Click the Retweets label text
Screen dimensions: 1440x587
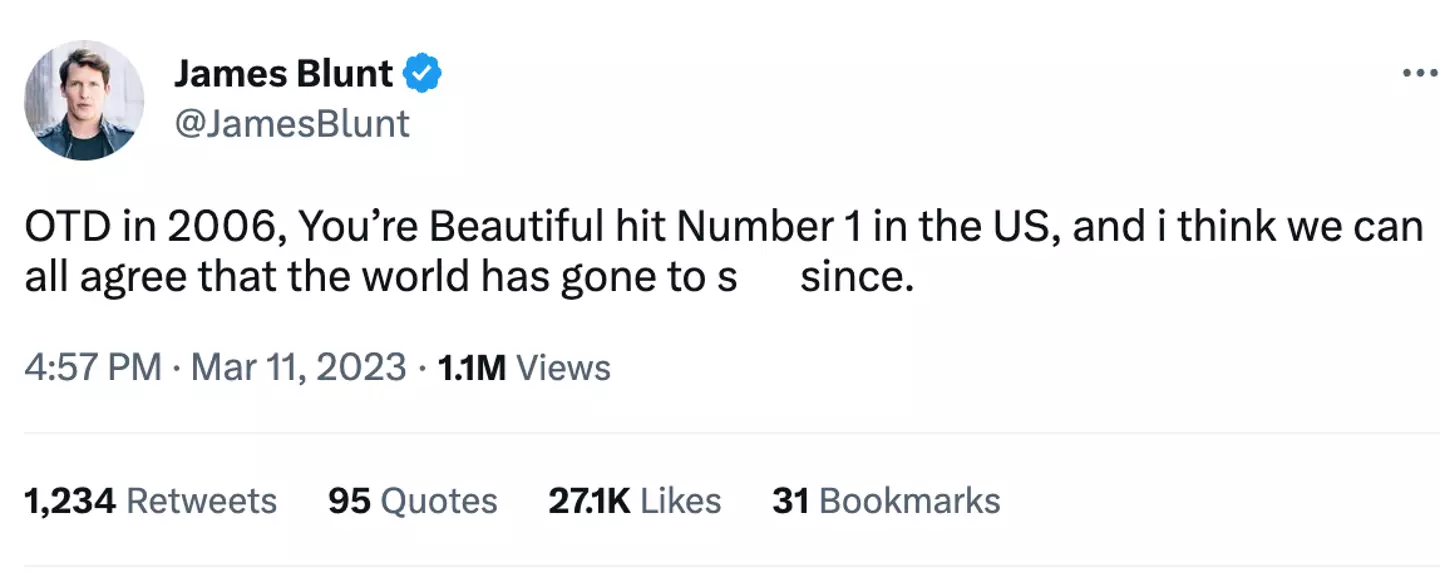(200, 501)
